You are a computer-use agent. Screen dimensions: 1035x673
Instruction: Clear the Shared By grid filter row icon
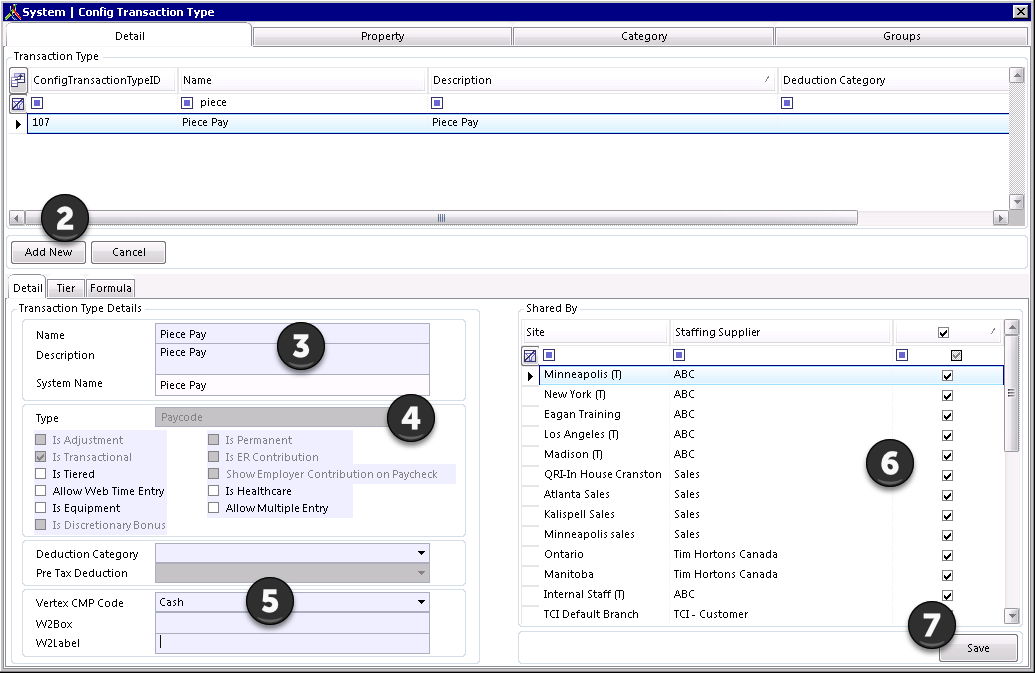(529, 356)
